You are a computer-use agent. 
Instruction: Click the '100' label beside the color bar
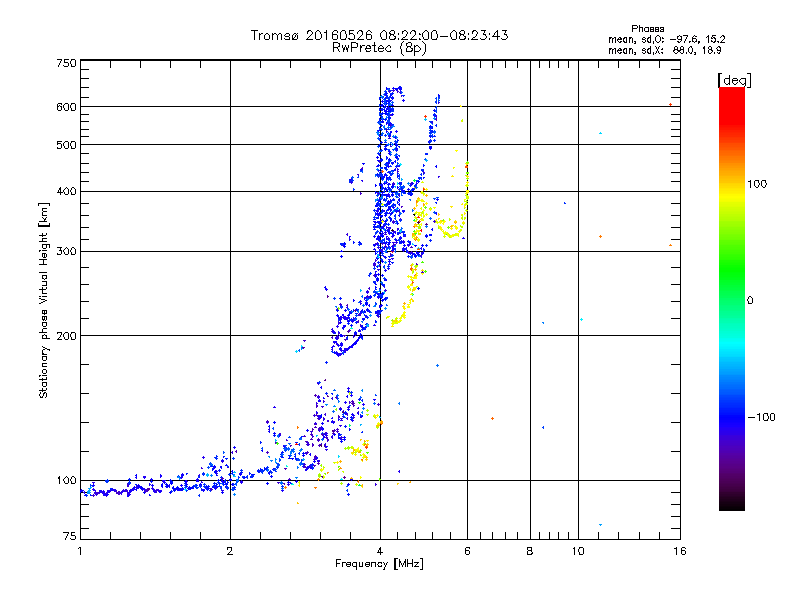pyautogui.click(x=757, y=184)
